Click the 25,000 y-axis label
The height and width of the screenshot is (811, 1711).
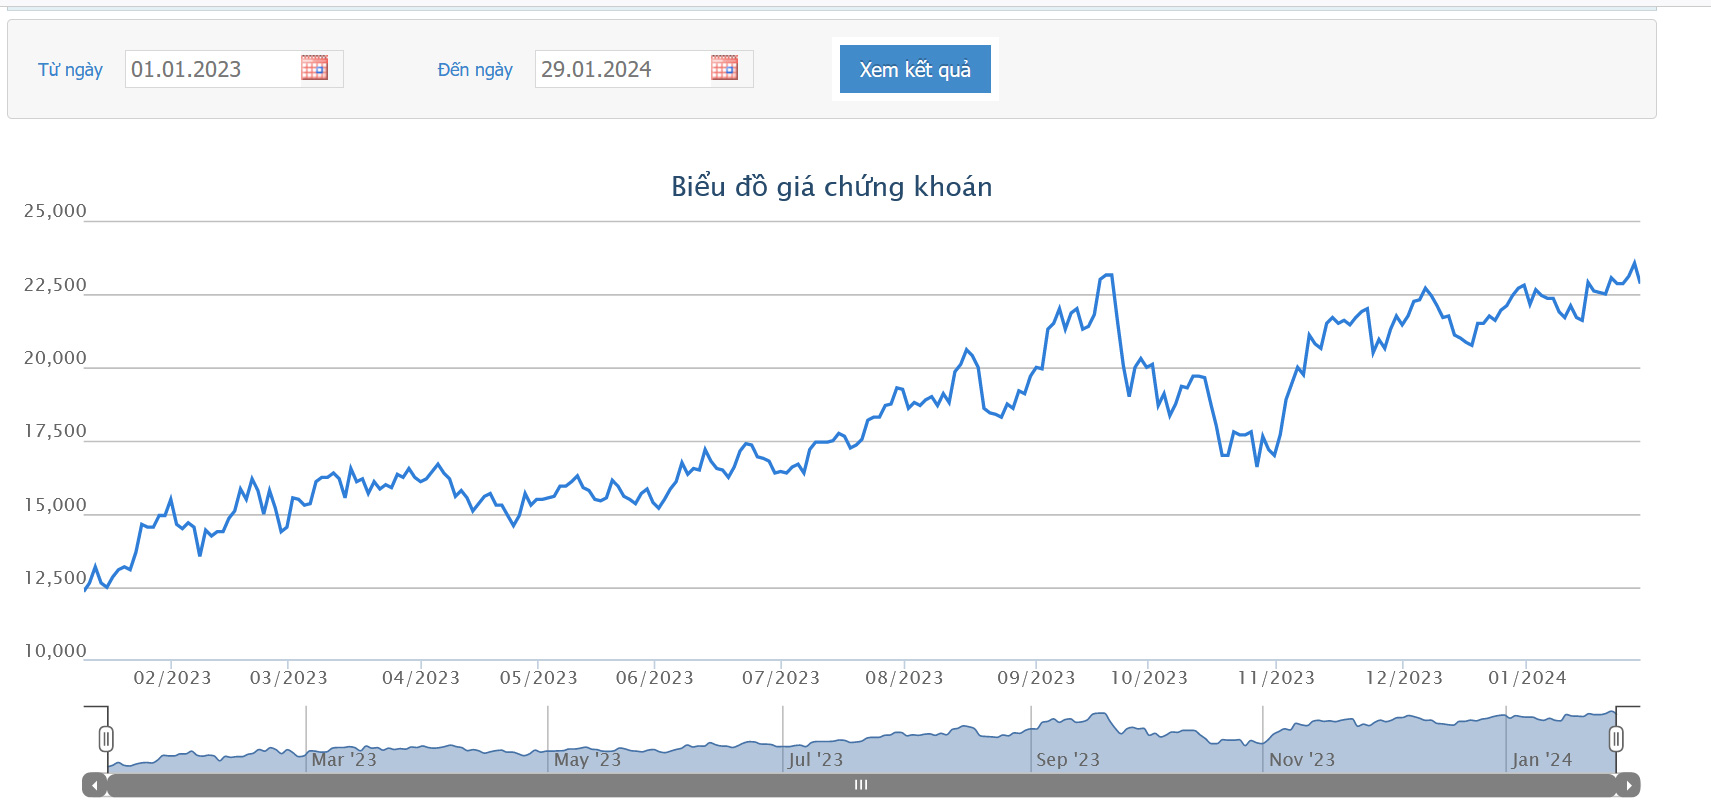tap(55, 211)
